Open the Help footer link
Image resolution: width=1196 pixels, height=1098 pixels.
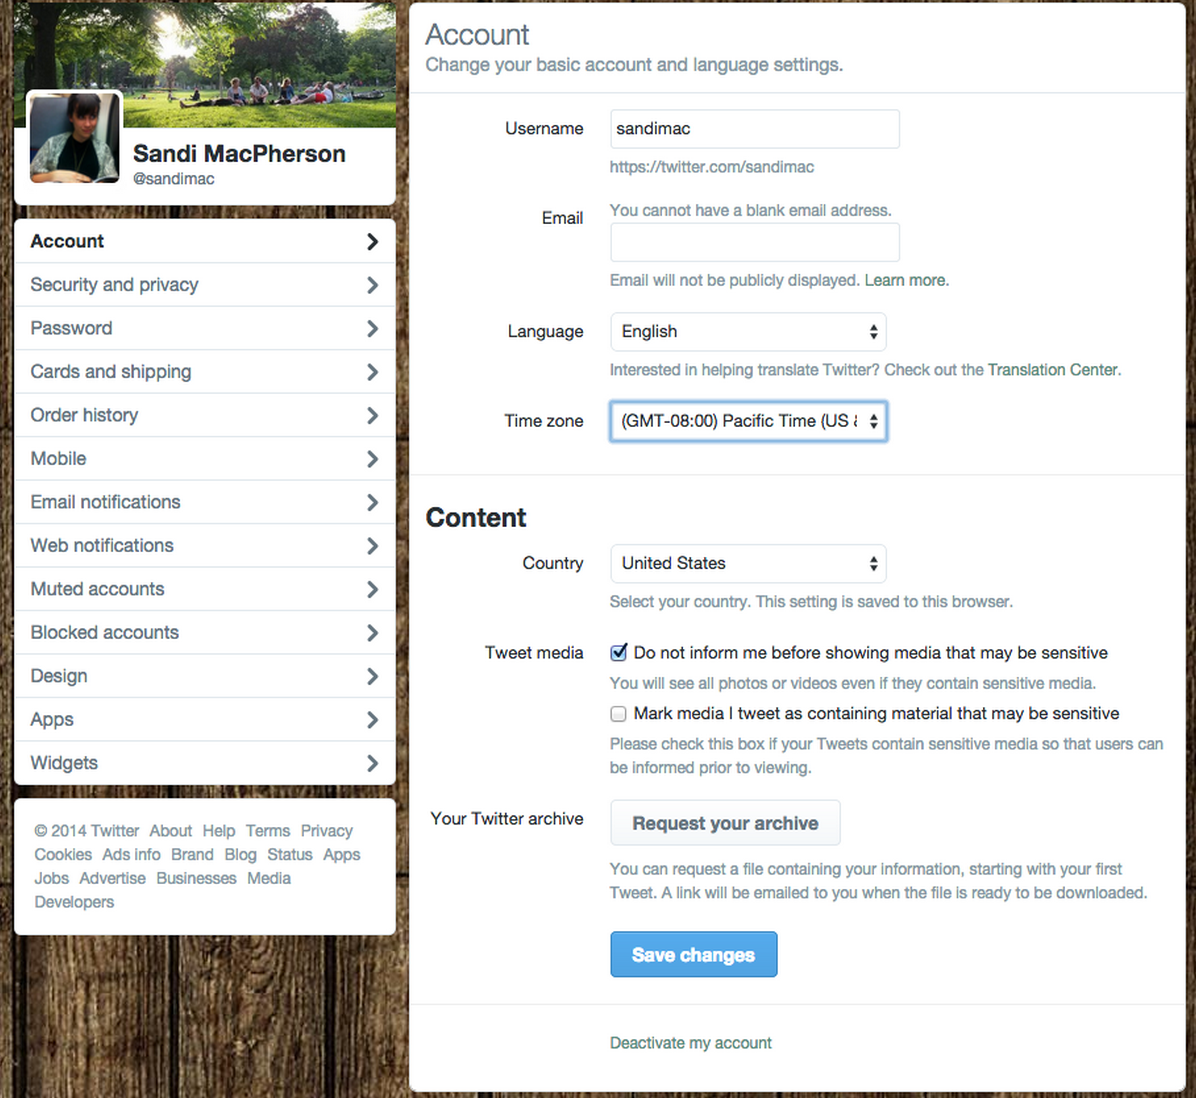tap(219, 831)
